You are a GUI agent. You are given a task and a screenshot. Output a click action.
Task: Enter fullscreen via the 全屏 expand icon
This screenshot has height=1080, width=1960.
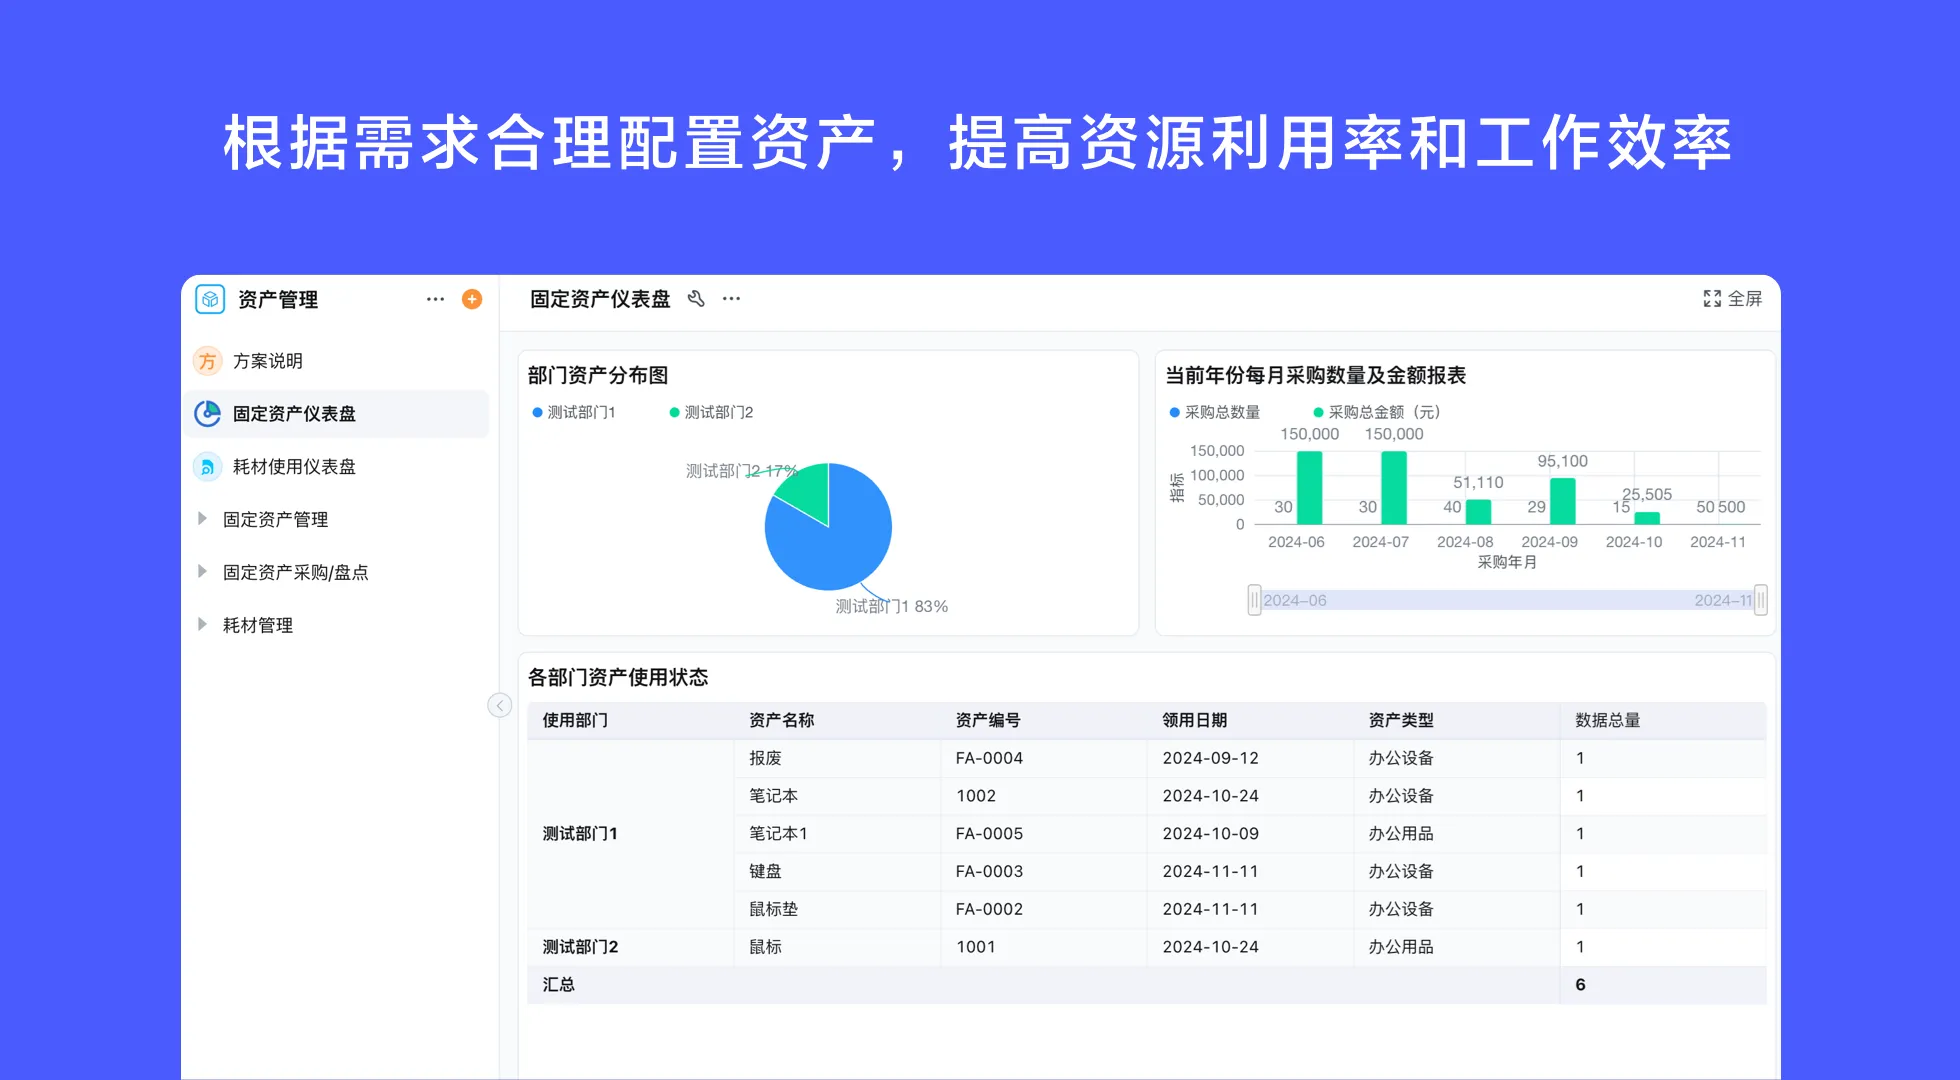click(x=1713, y=298)
